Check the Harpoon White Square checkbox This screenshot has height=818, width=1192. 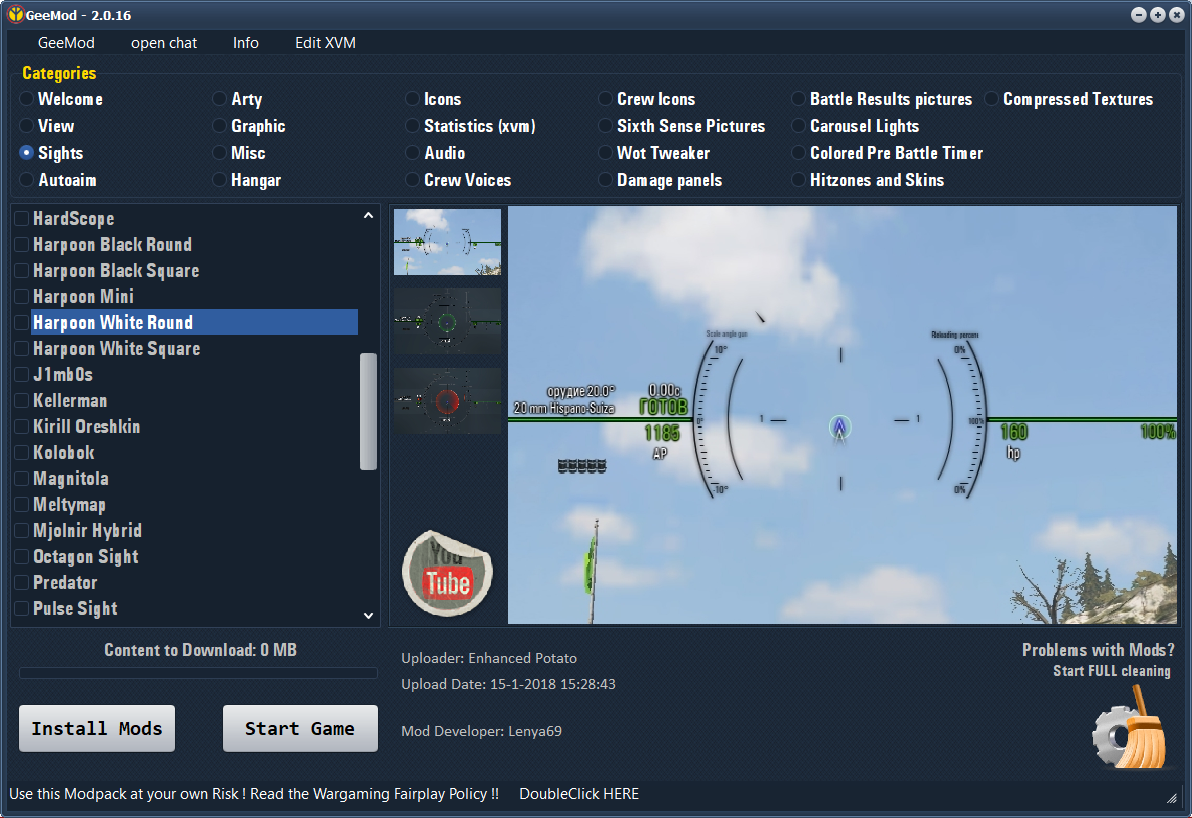21,349
